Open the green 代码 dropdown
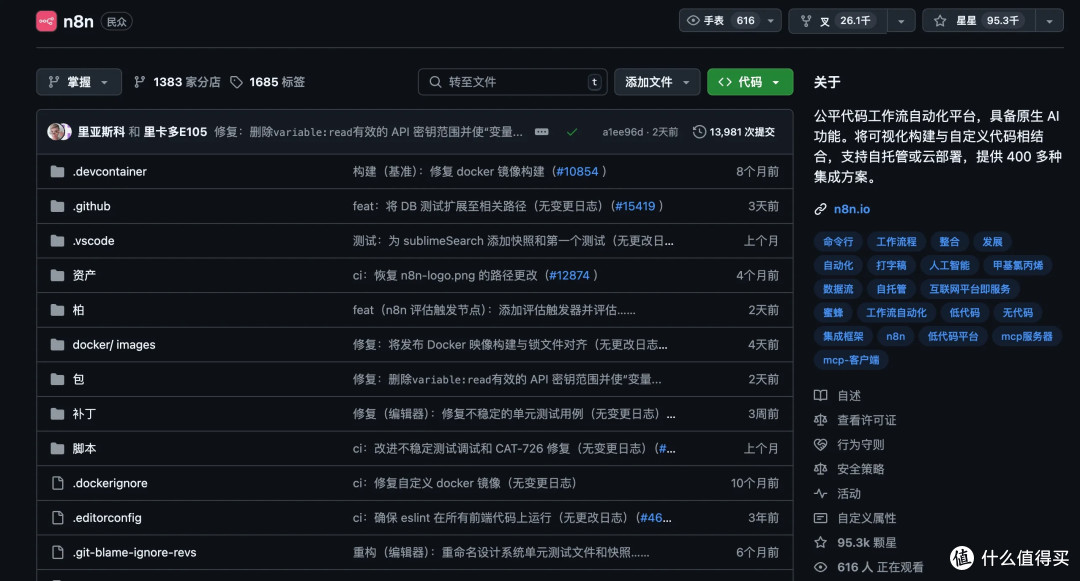1080x581 pixels. (x=750, y=82)
